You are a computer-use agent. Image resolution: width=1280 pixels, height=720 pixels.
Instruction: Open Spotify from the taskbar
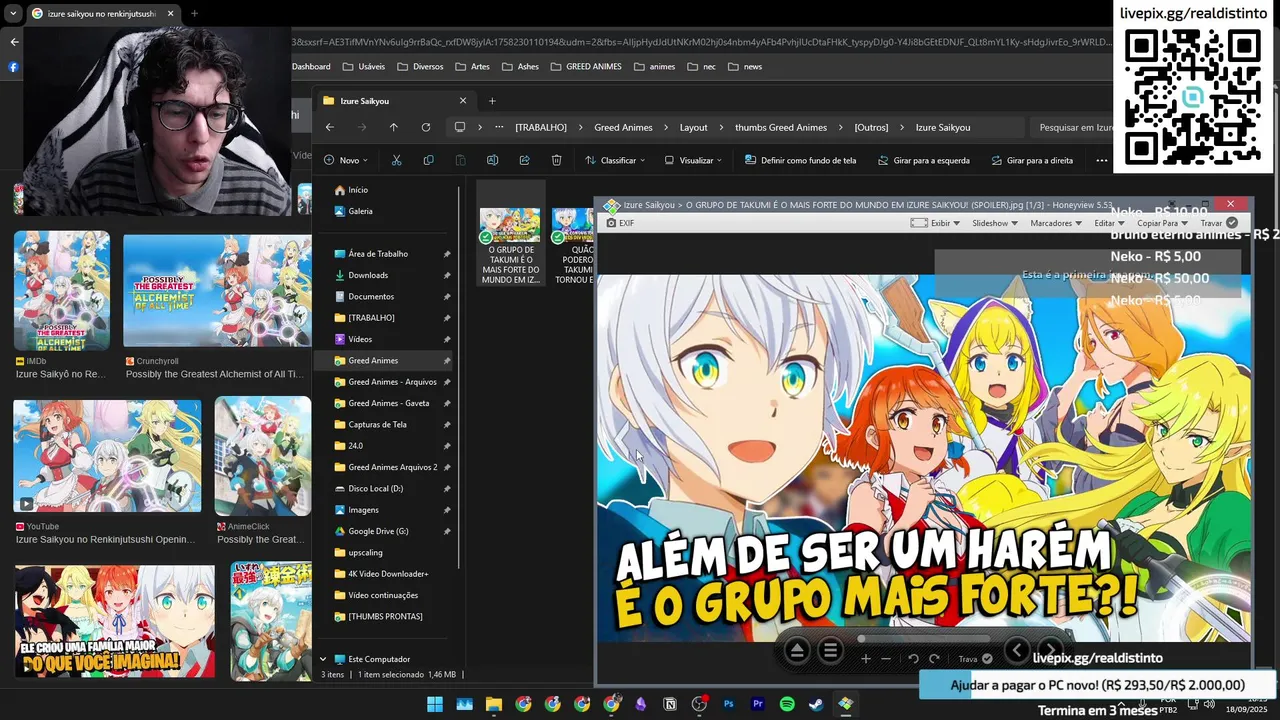787,704
